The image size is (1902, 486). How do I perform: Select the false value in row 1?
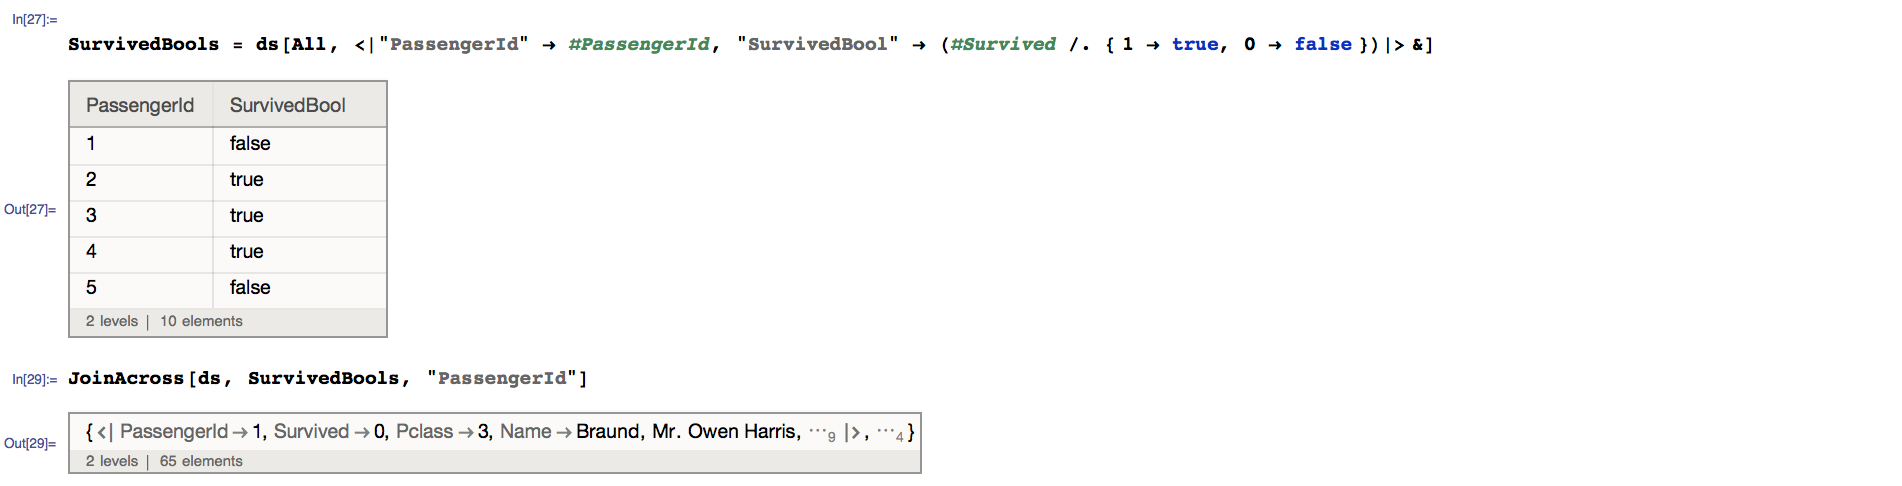(x=250, y=143)
